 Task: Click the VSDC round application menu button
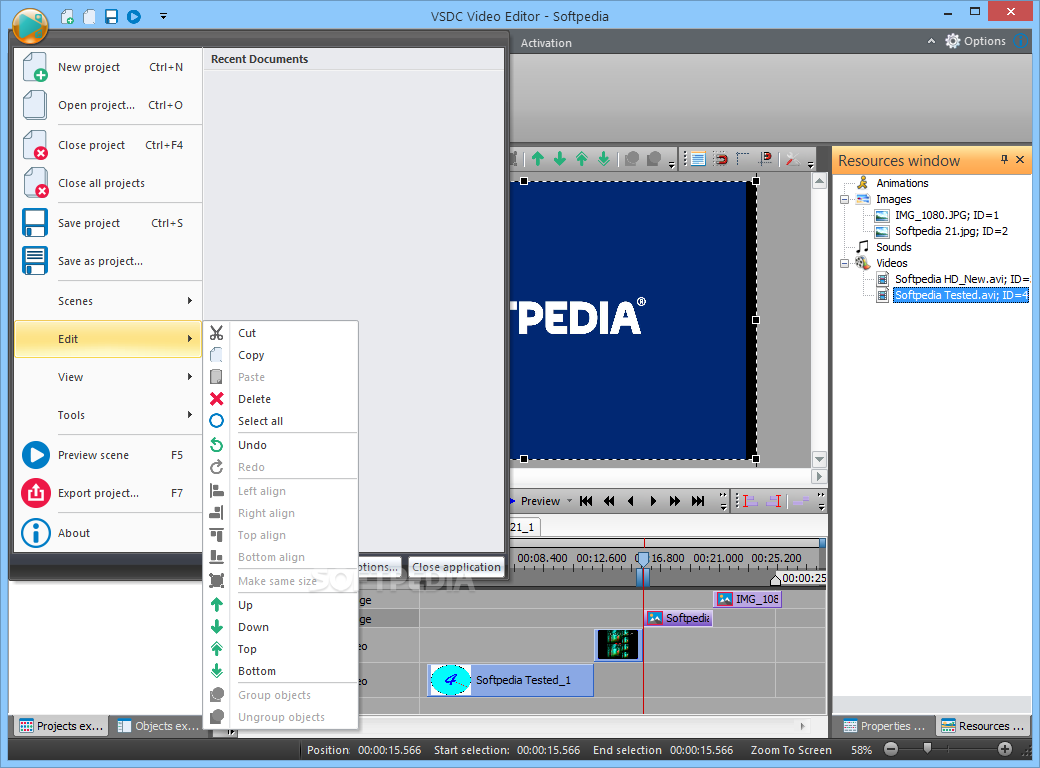tap(30, 27)
